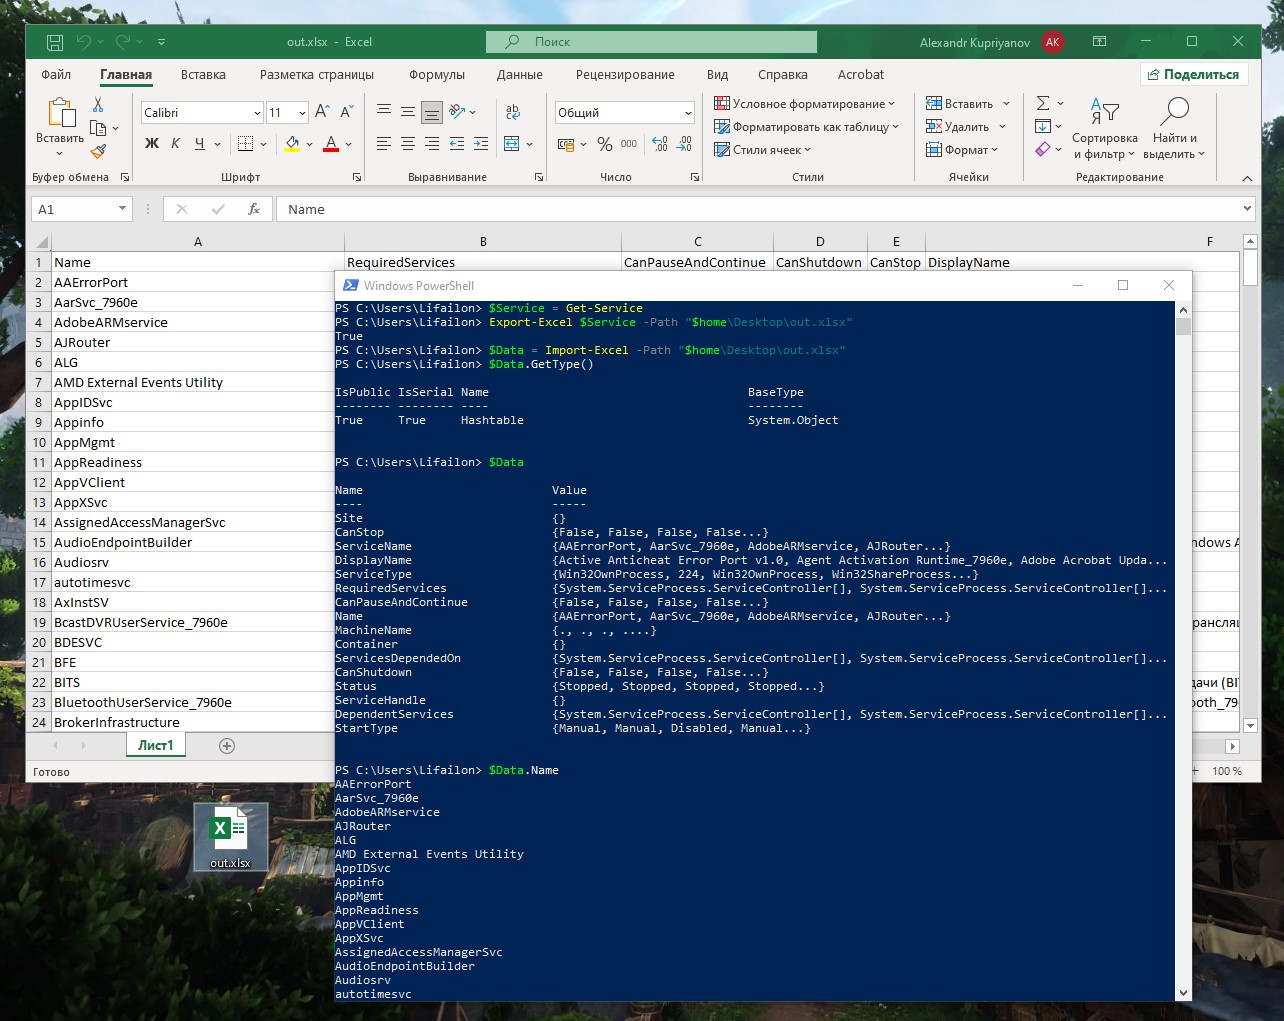Add a new sheet with plus button
This screenshot has height=1021, width=1284.
227,746
